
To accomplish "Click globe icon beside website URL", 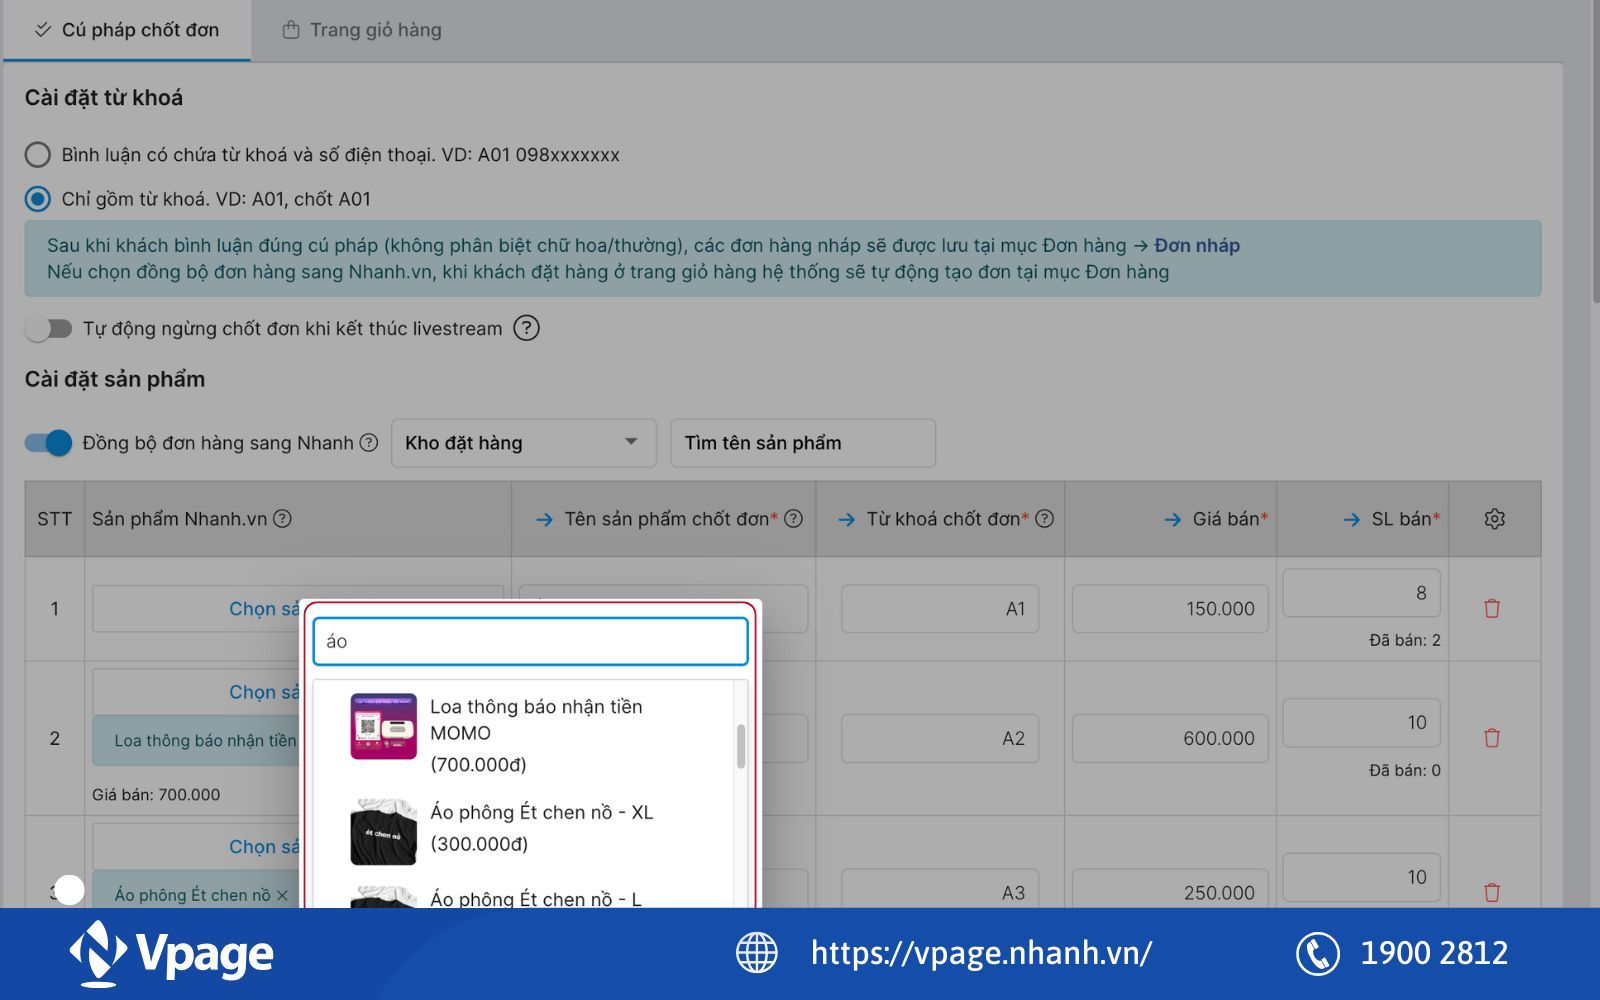I will (x=757, y=953).
